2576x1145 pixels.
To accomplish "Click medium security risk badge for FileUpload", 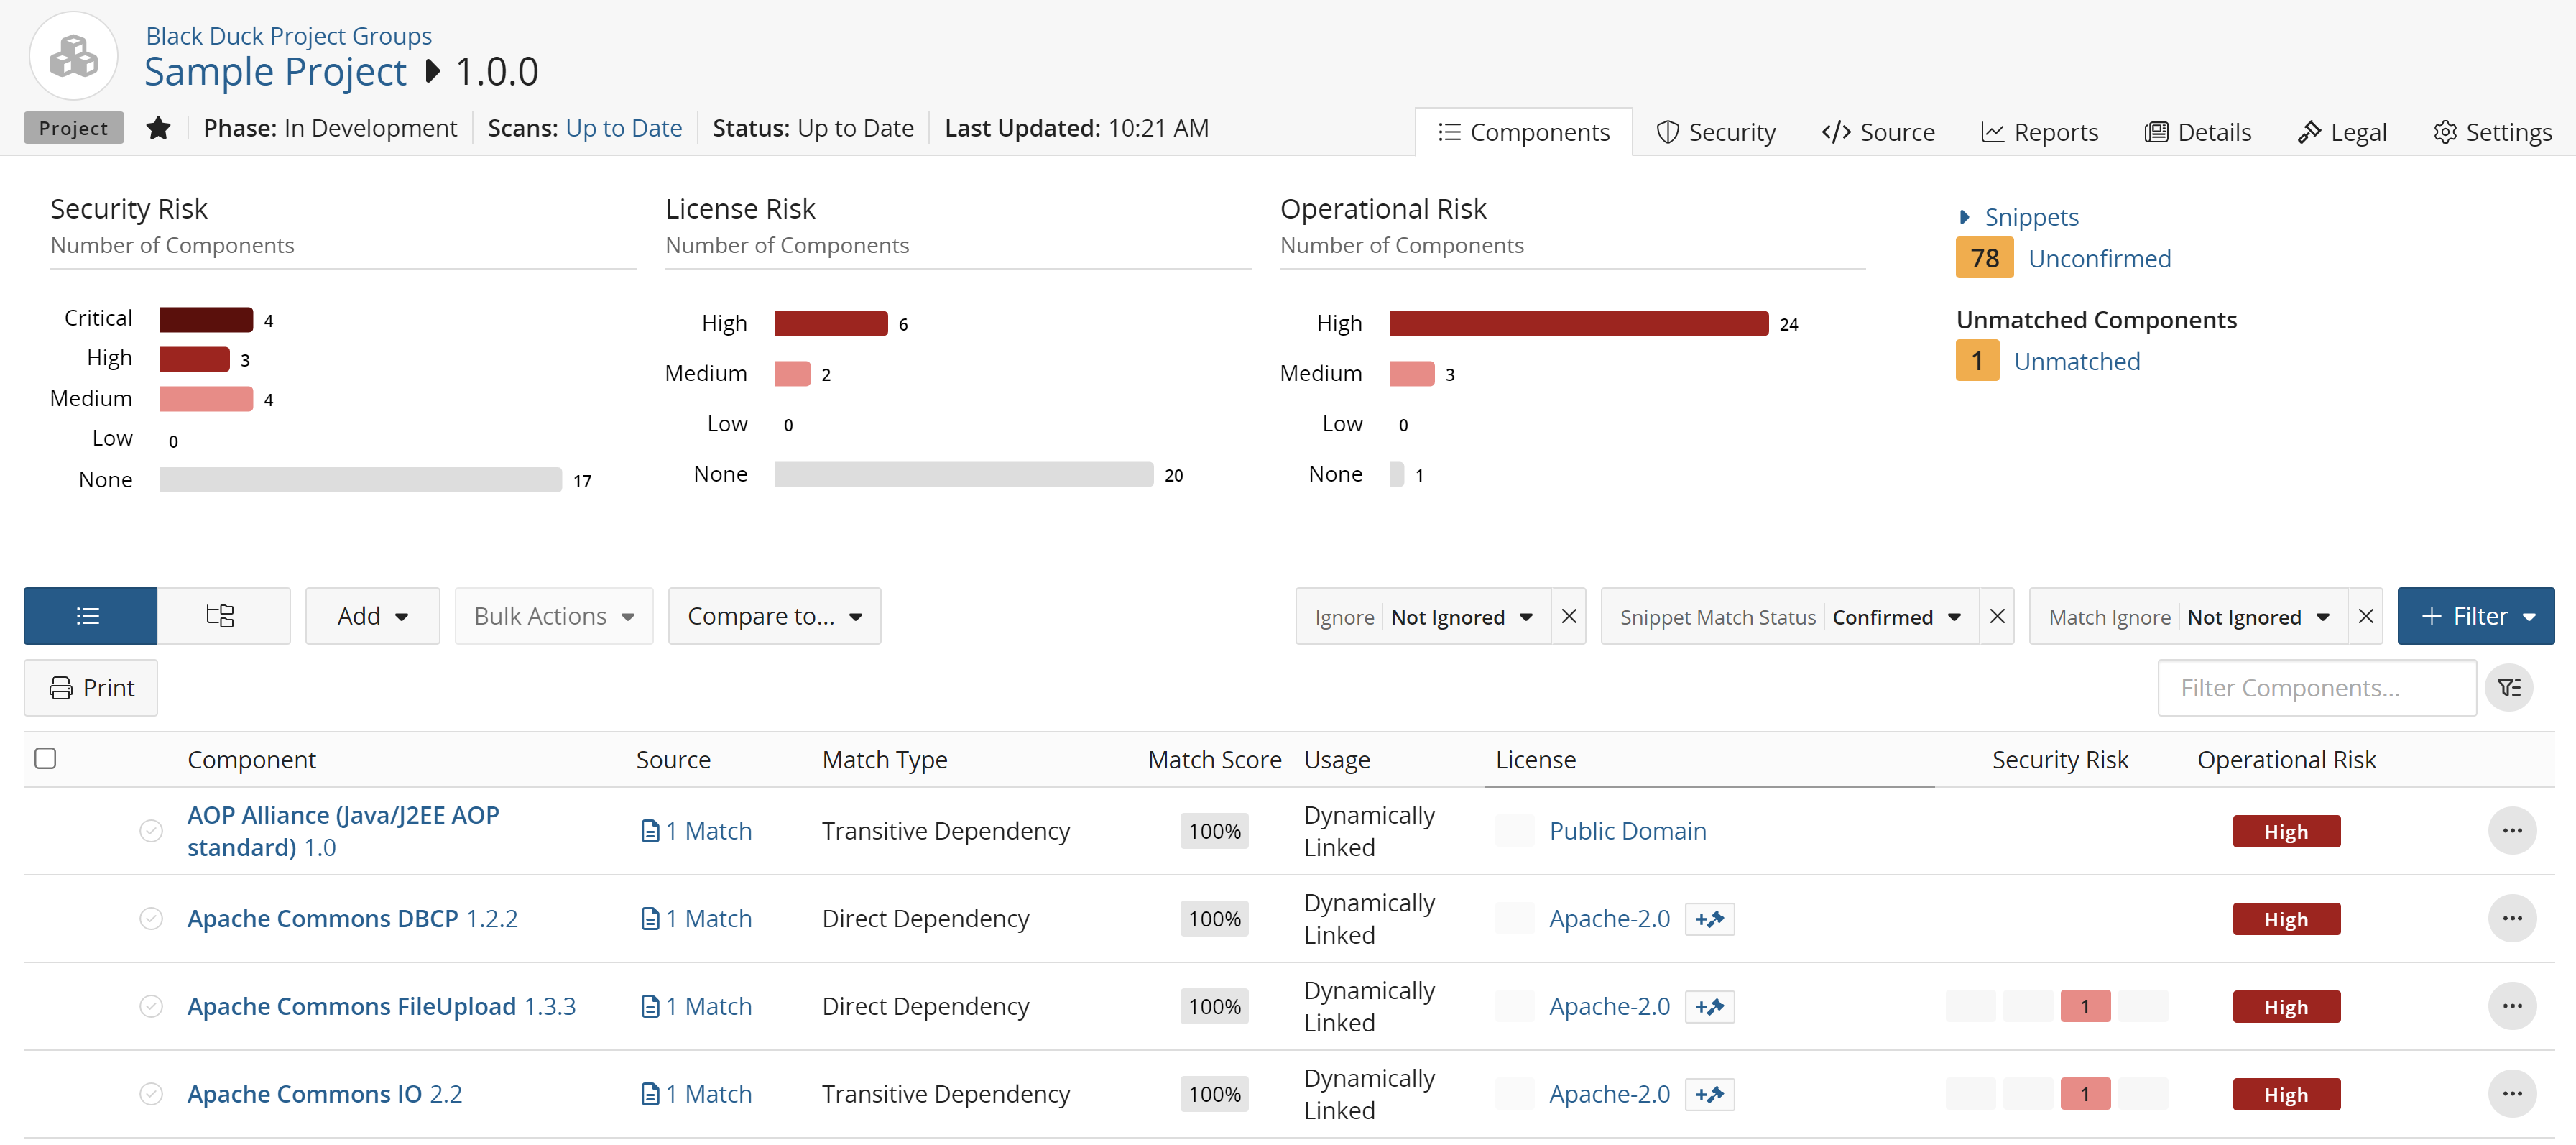I will 2085,1007.
